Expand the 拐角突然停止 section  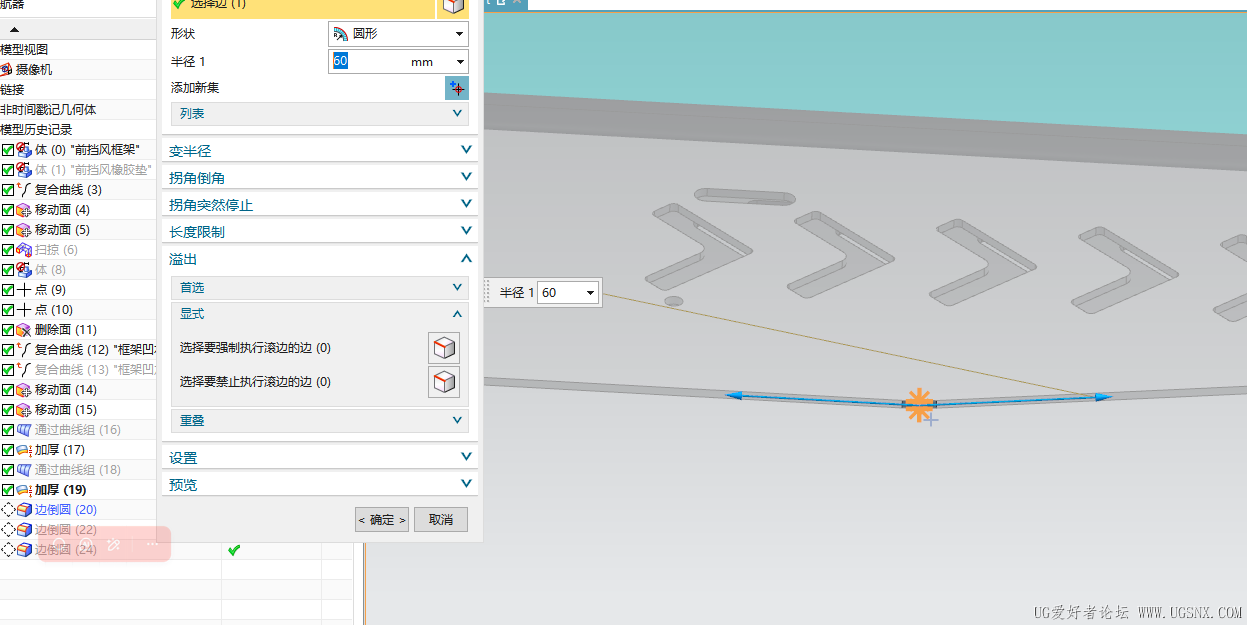click(x=319, y=205)
